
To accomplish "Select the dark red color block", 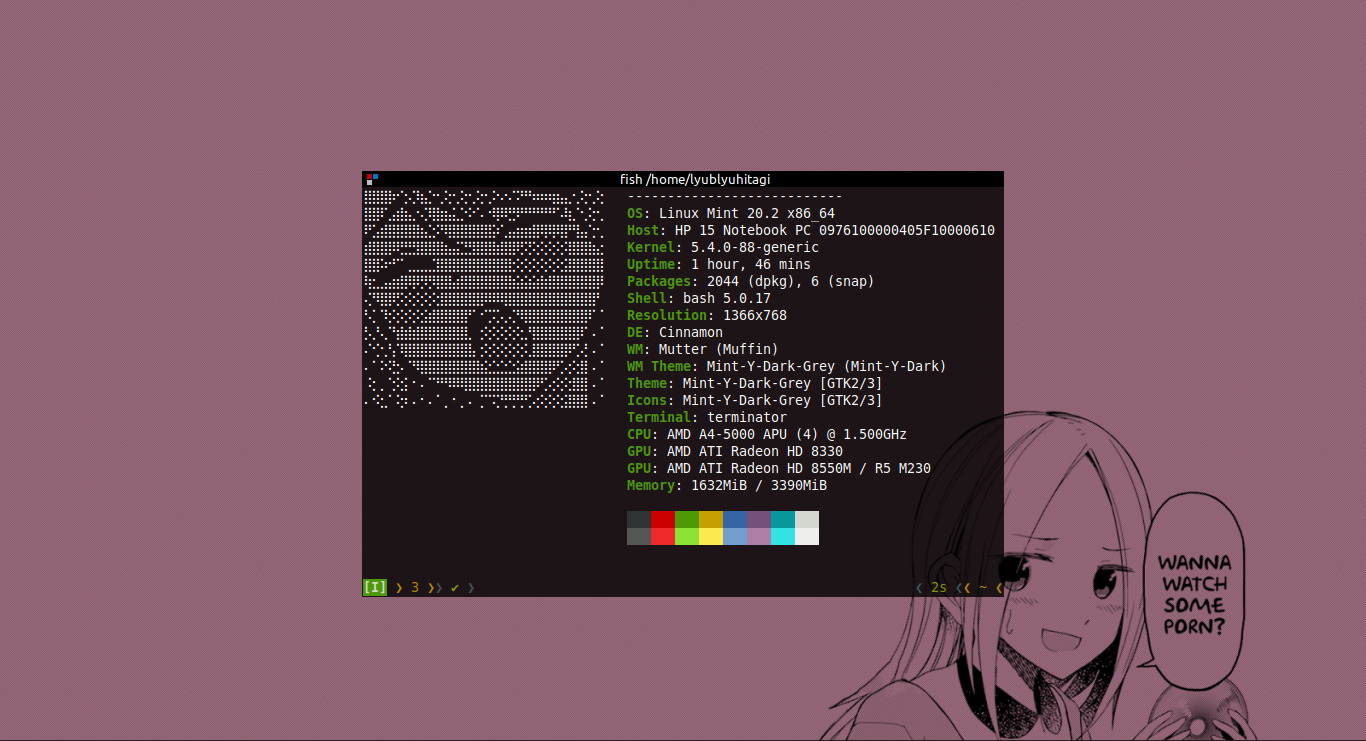I will [663, 519].
